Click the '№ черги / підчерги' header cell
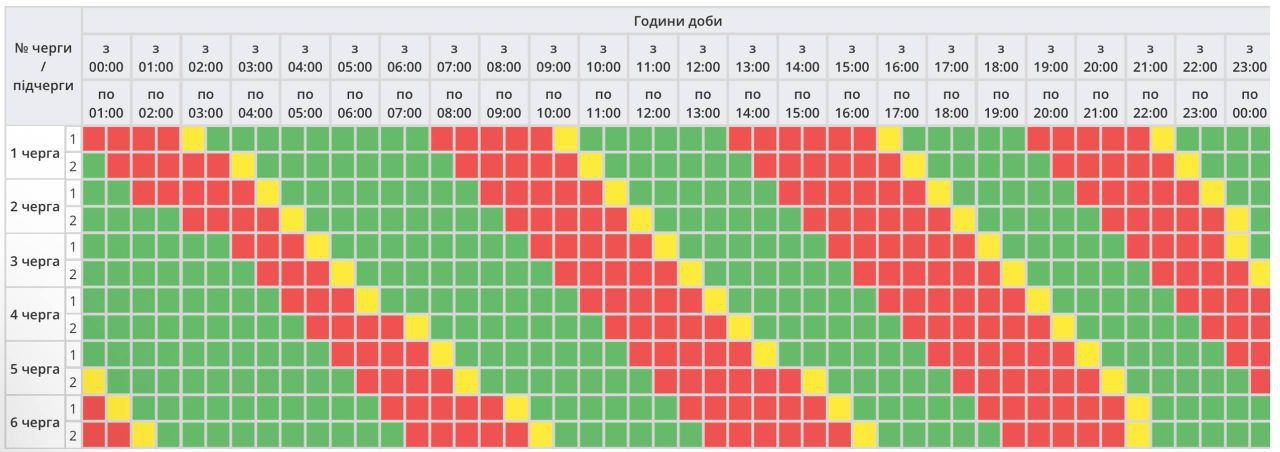1280x452 pixels. (x=41, y=66)
